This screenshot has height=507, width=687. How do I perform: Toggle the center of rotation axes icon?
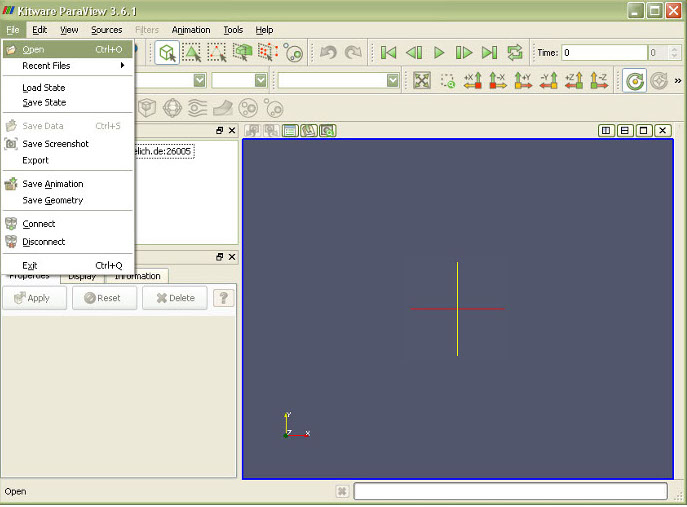[632, 81]
